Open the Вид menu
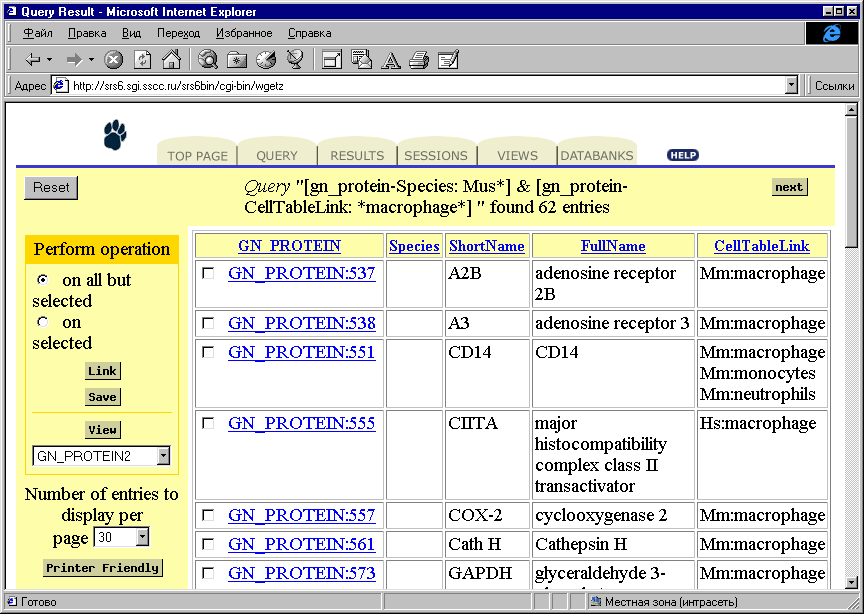 pos(131,33)
